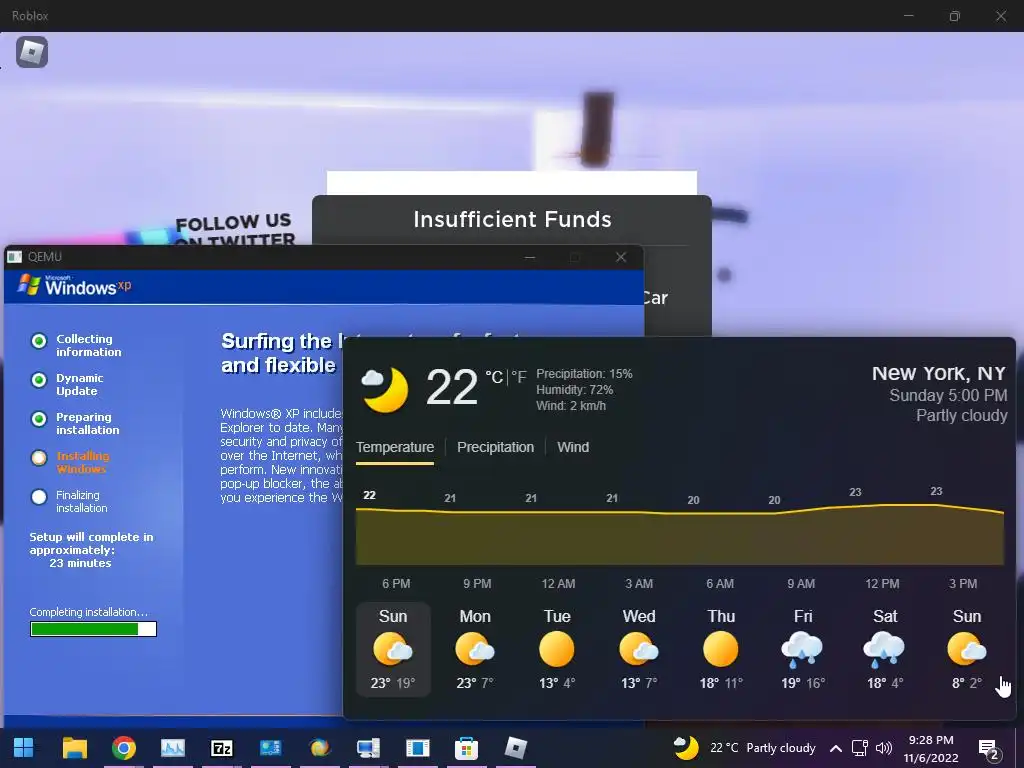Click the taskbar weather moon icon
The image size is (1024, 768).
click(686, 748)
